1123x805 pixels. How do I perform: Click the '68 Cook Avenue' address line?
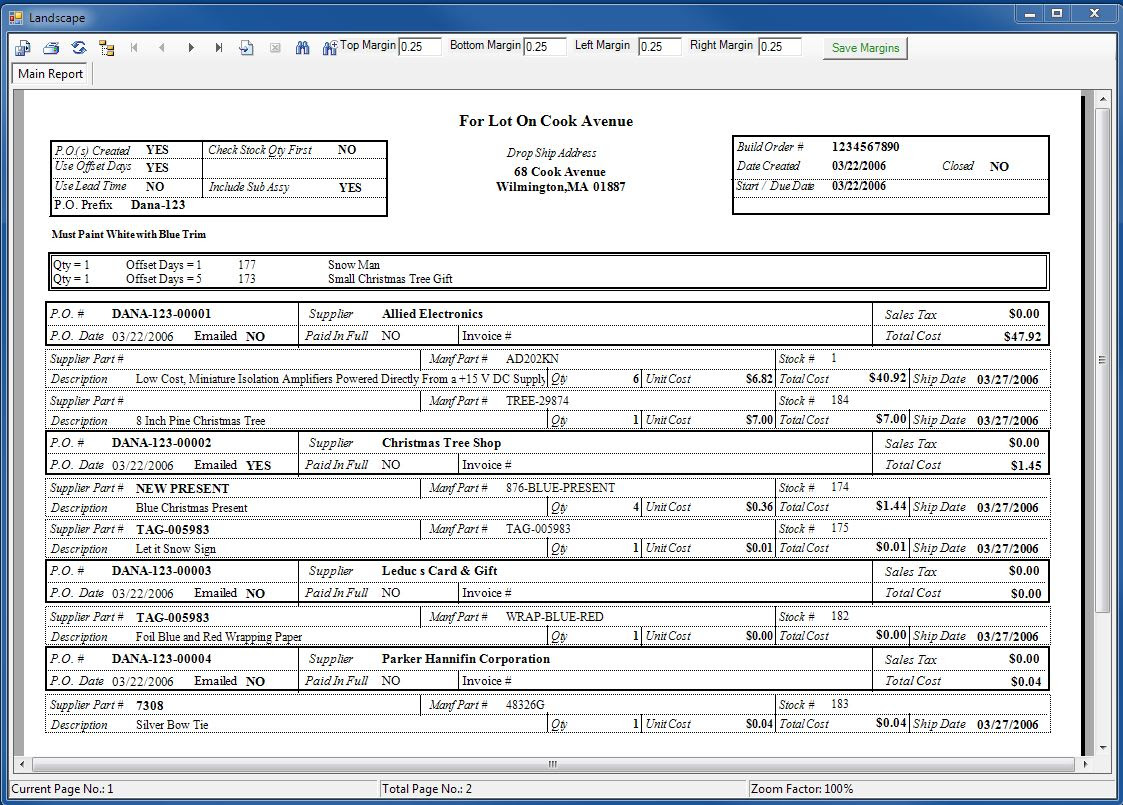point(559,172)
